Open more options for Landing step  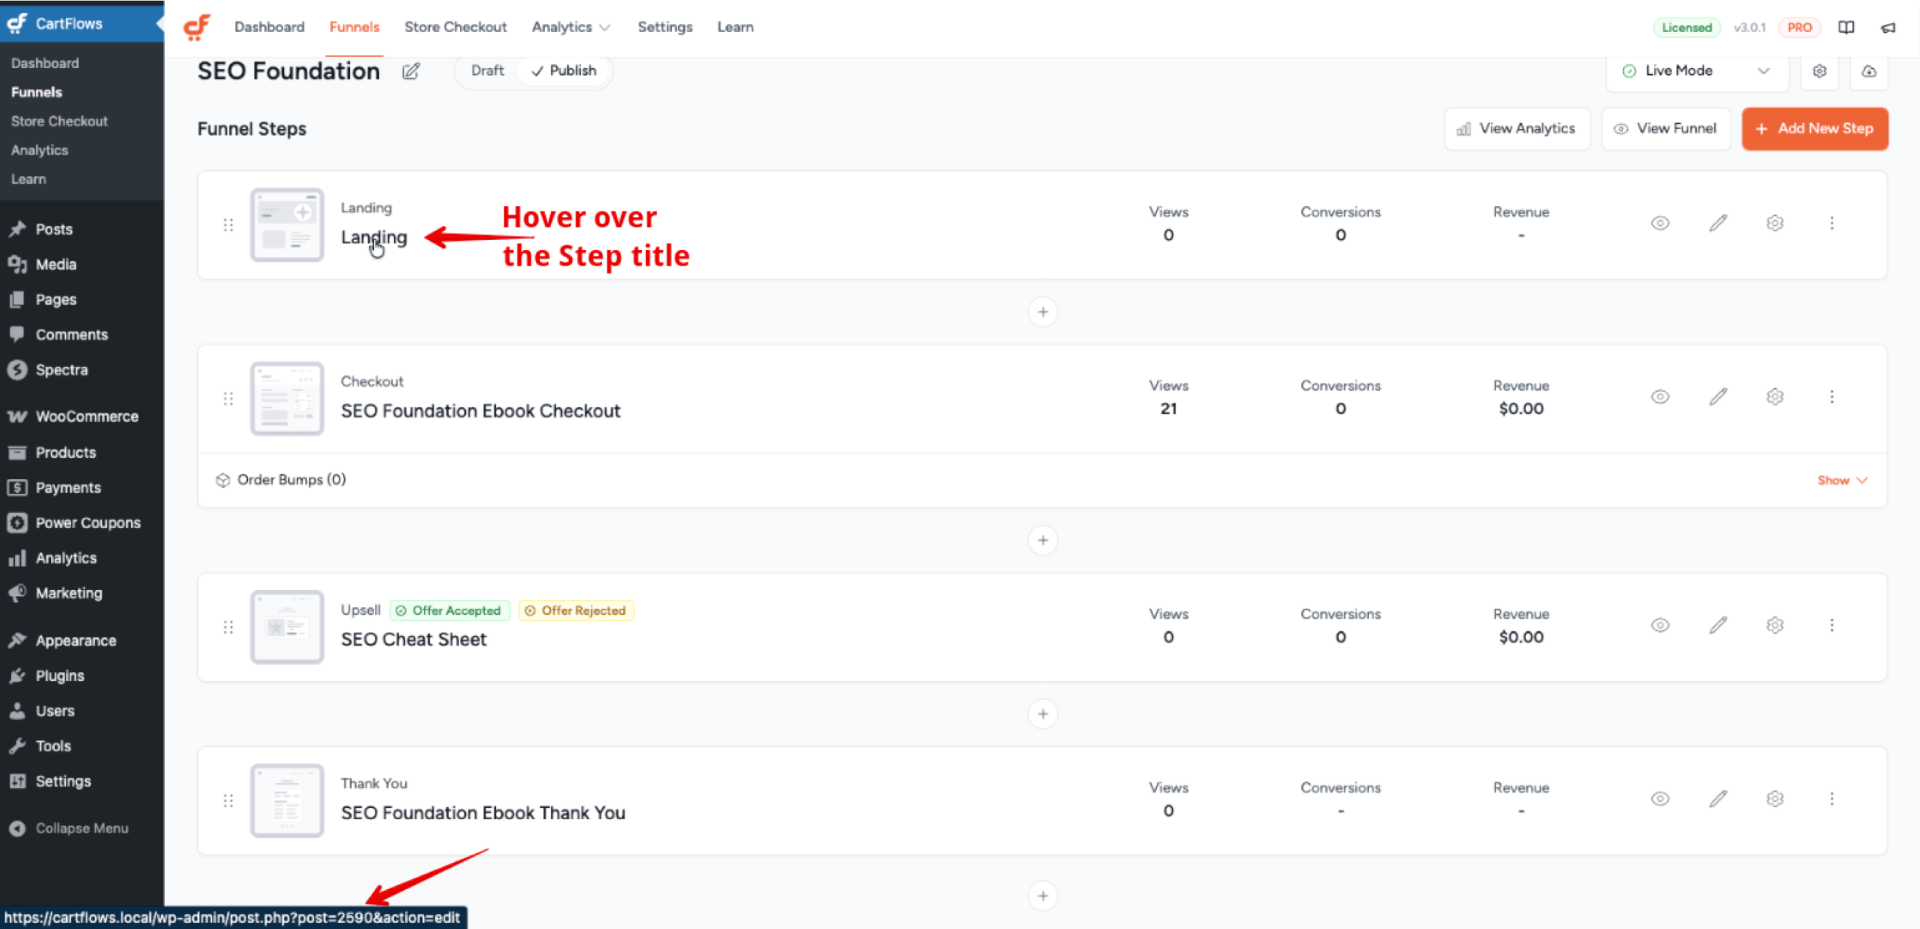[1832, 223]
